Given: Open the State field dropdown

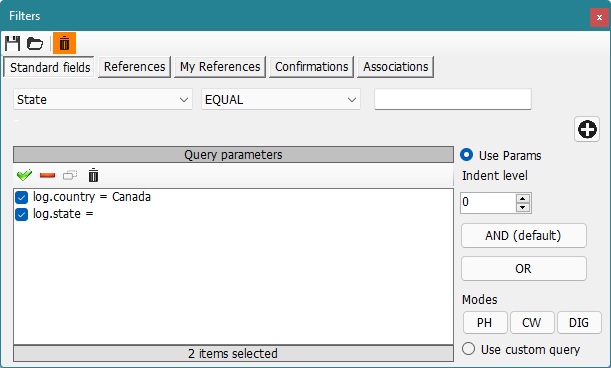Looking at the screenshot, I should tap(103, 99).
